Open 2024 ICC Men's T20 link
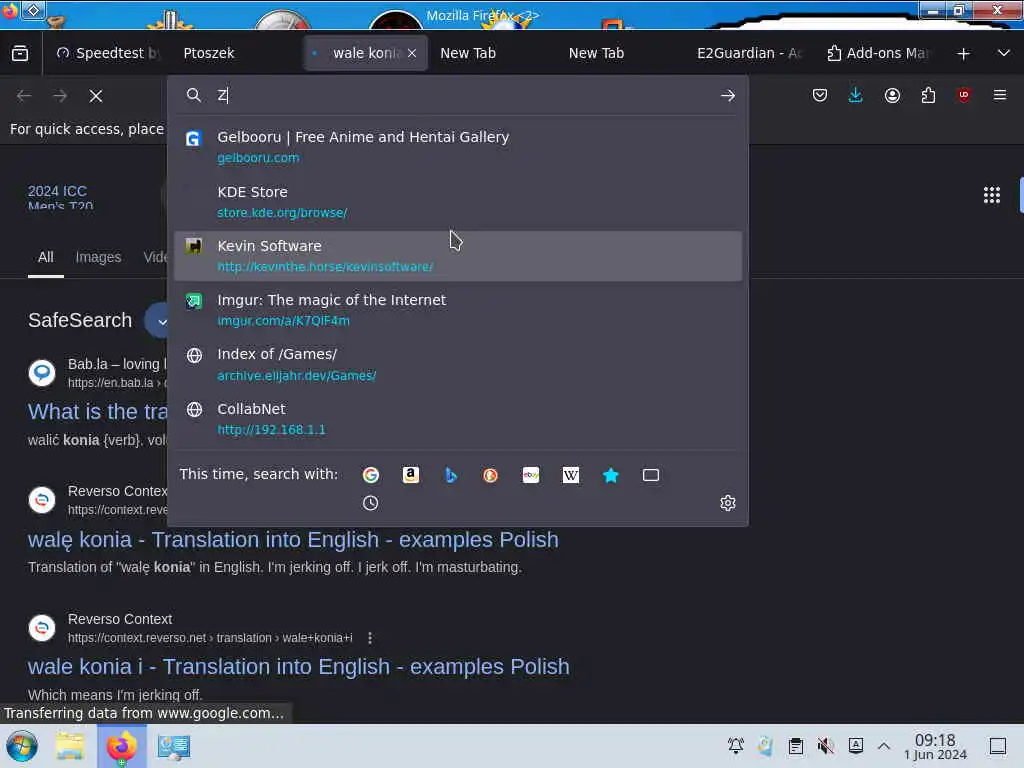Screen dimensions: 1024x768 [x=60, y=197]
